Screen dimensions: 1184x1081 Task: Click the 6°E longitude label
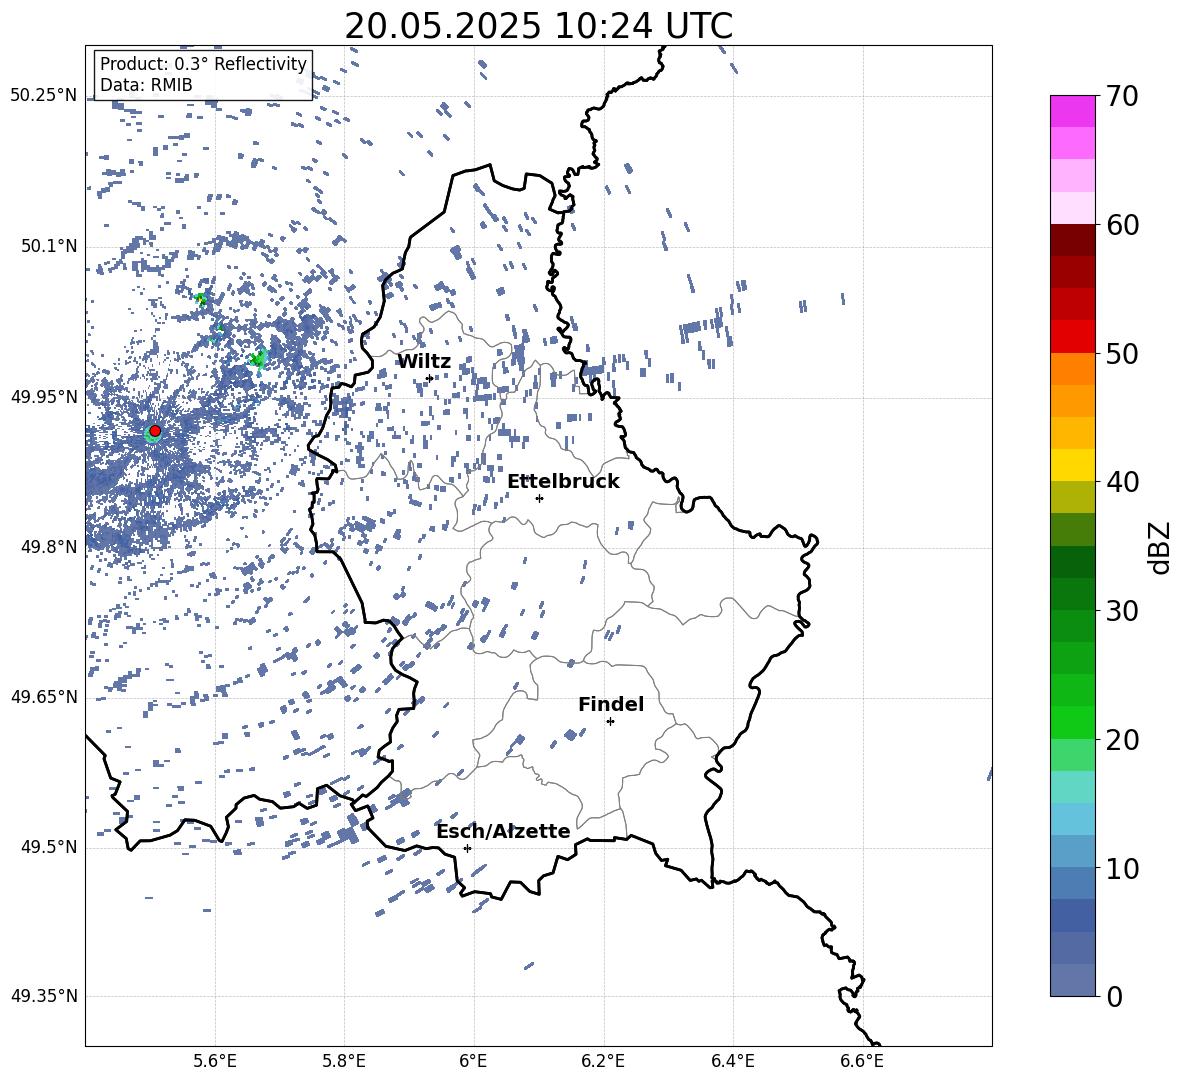[x=474, y=1061]
